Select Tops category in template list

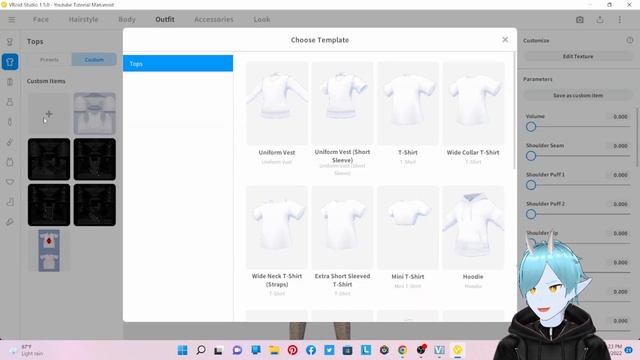click(178, 63)
